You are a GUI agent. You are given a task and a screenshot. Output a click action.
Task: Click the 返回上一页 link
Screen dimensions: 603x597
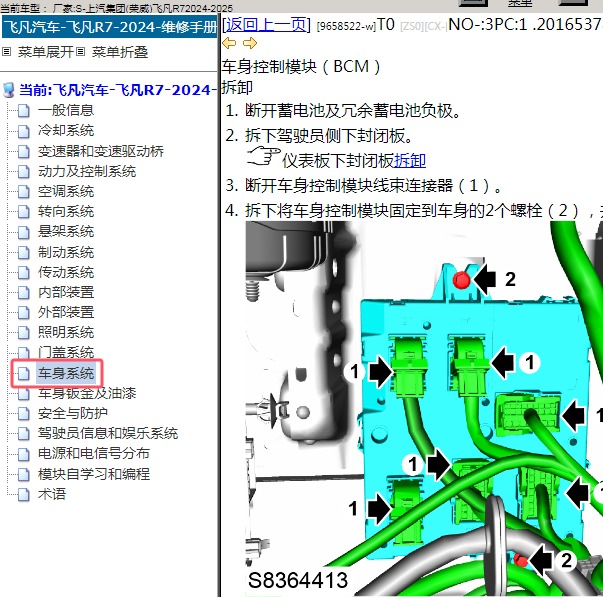pos(266,25)
